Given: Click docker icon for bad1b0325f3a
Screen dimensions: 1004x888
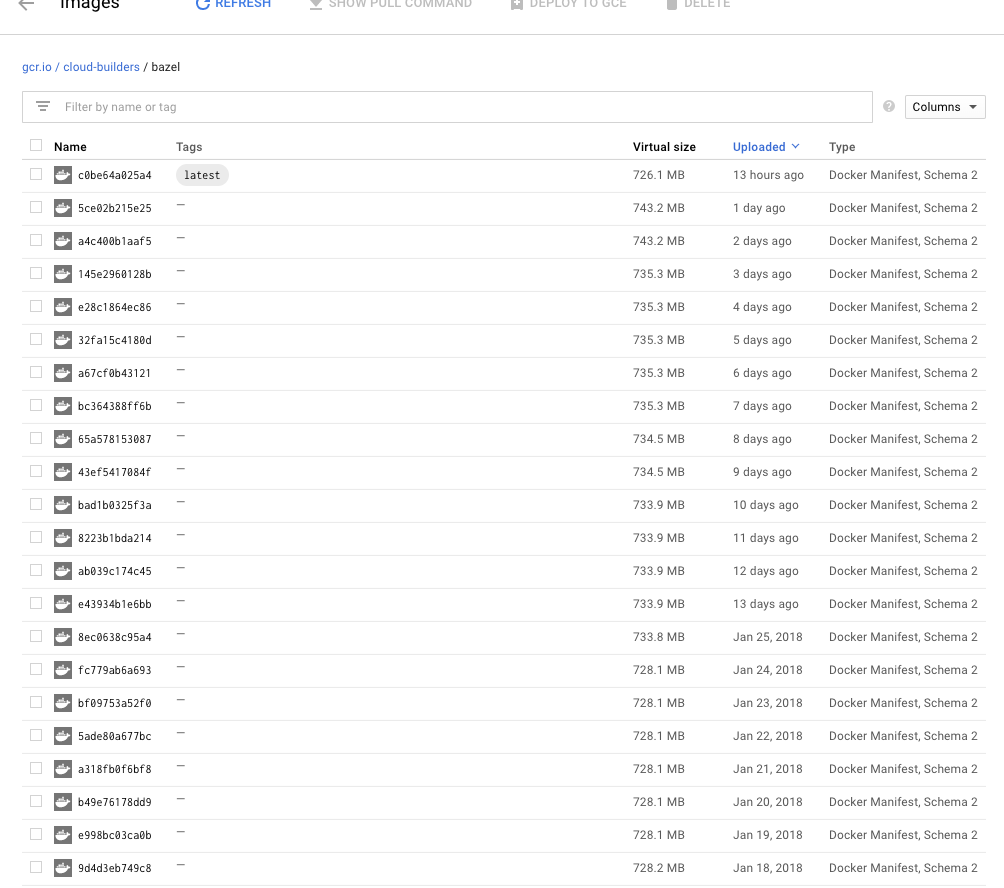Looking at the screenshot, I should coord(63,505).
